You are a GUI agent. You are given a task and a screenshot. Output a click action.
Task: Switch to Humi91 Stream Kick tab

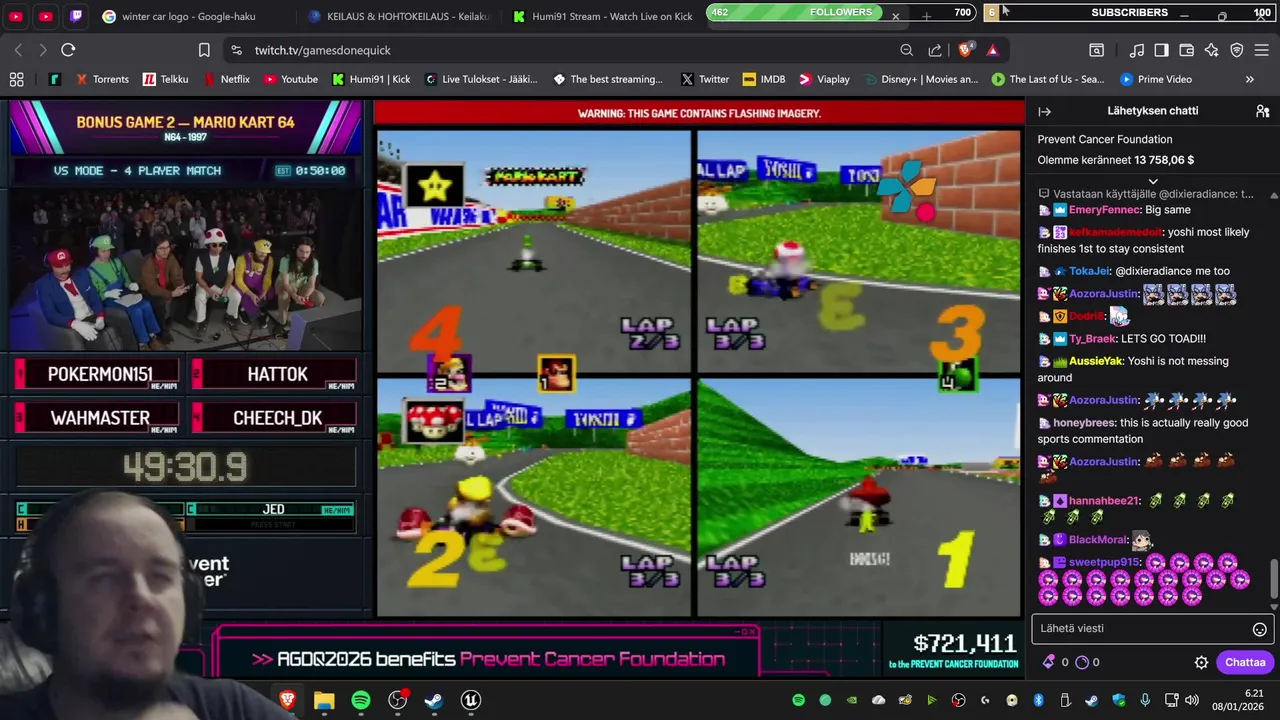(602, 16)
